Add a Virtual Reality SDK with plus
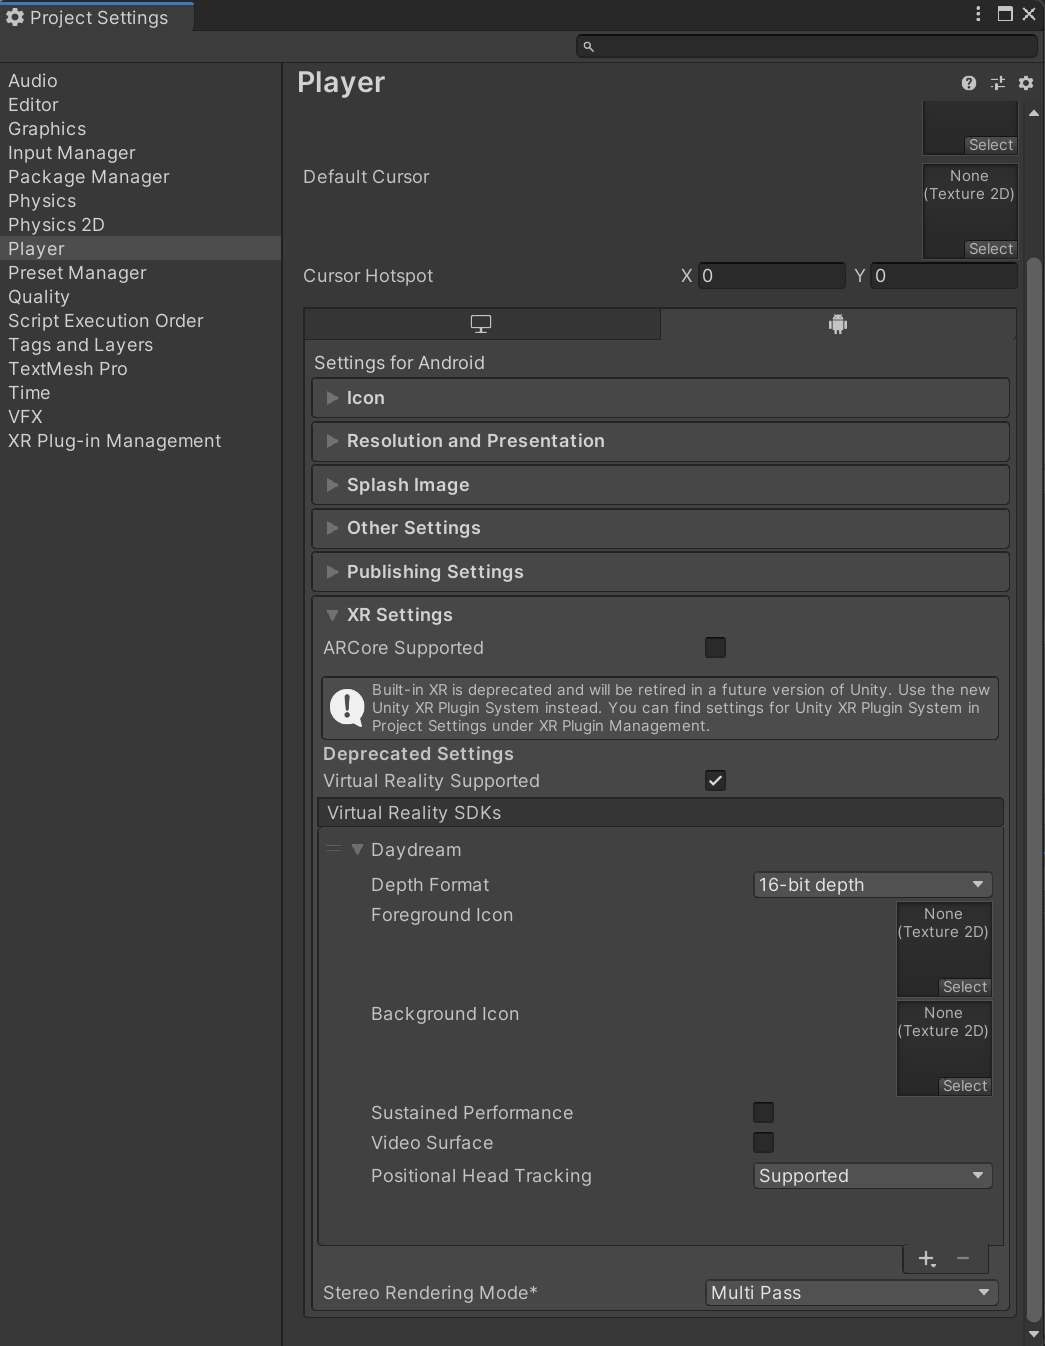Screen dimensions: 1045x1346 927,1259
